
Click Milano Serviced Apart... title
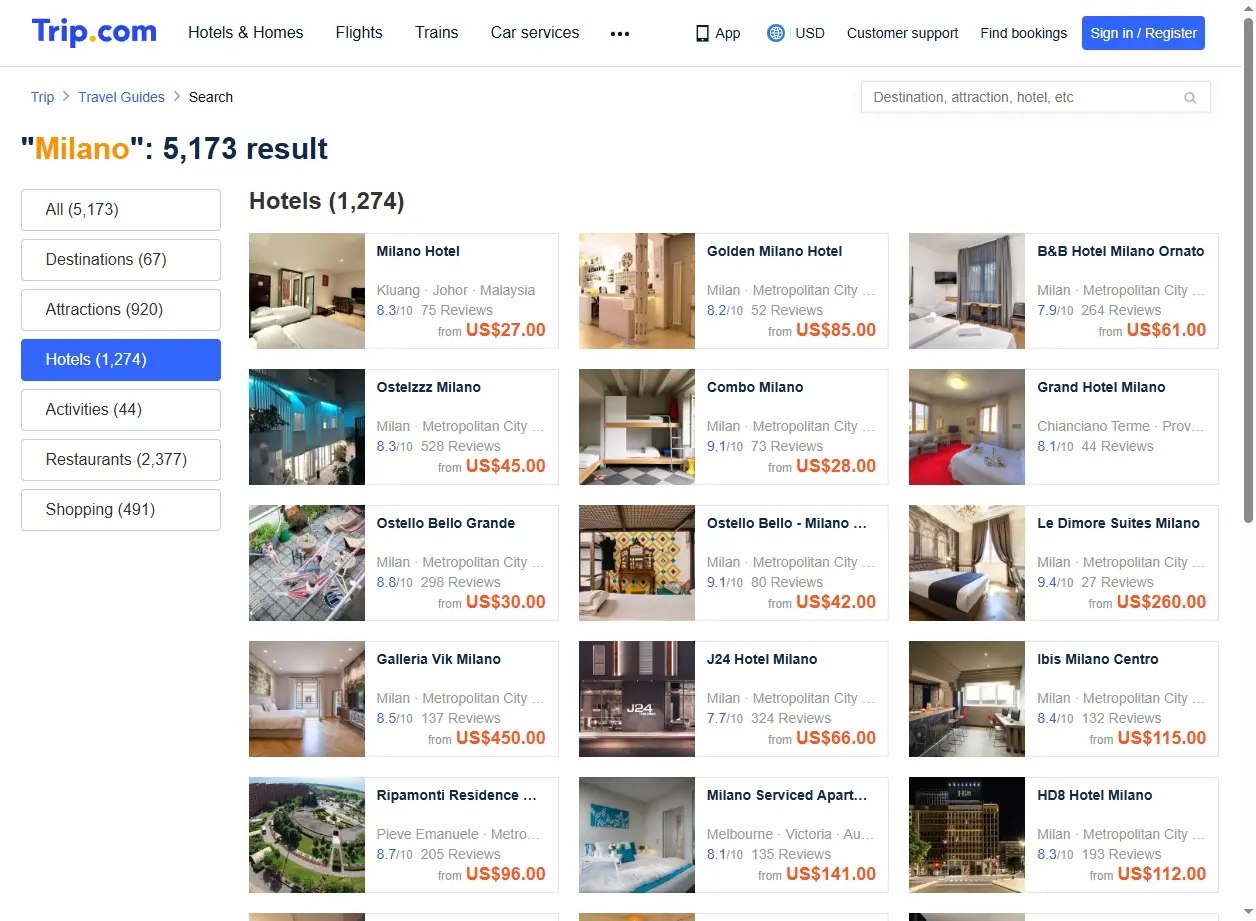click(787, 795)
